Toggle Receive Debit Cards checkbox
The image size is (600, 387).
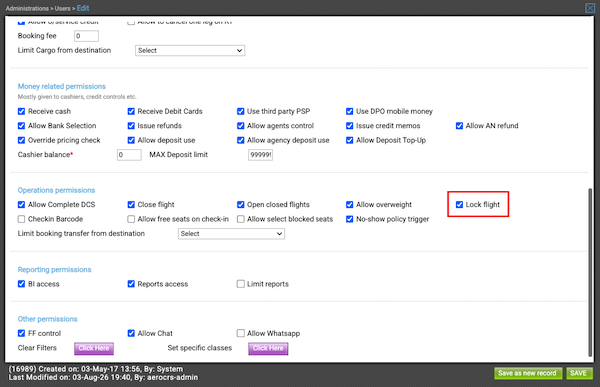coord(131,111)
